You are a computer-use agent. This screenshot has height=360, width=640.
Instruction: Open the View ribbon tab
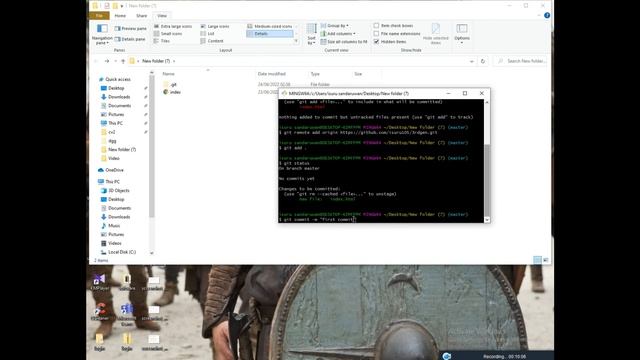tap(162, 16)
